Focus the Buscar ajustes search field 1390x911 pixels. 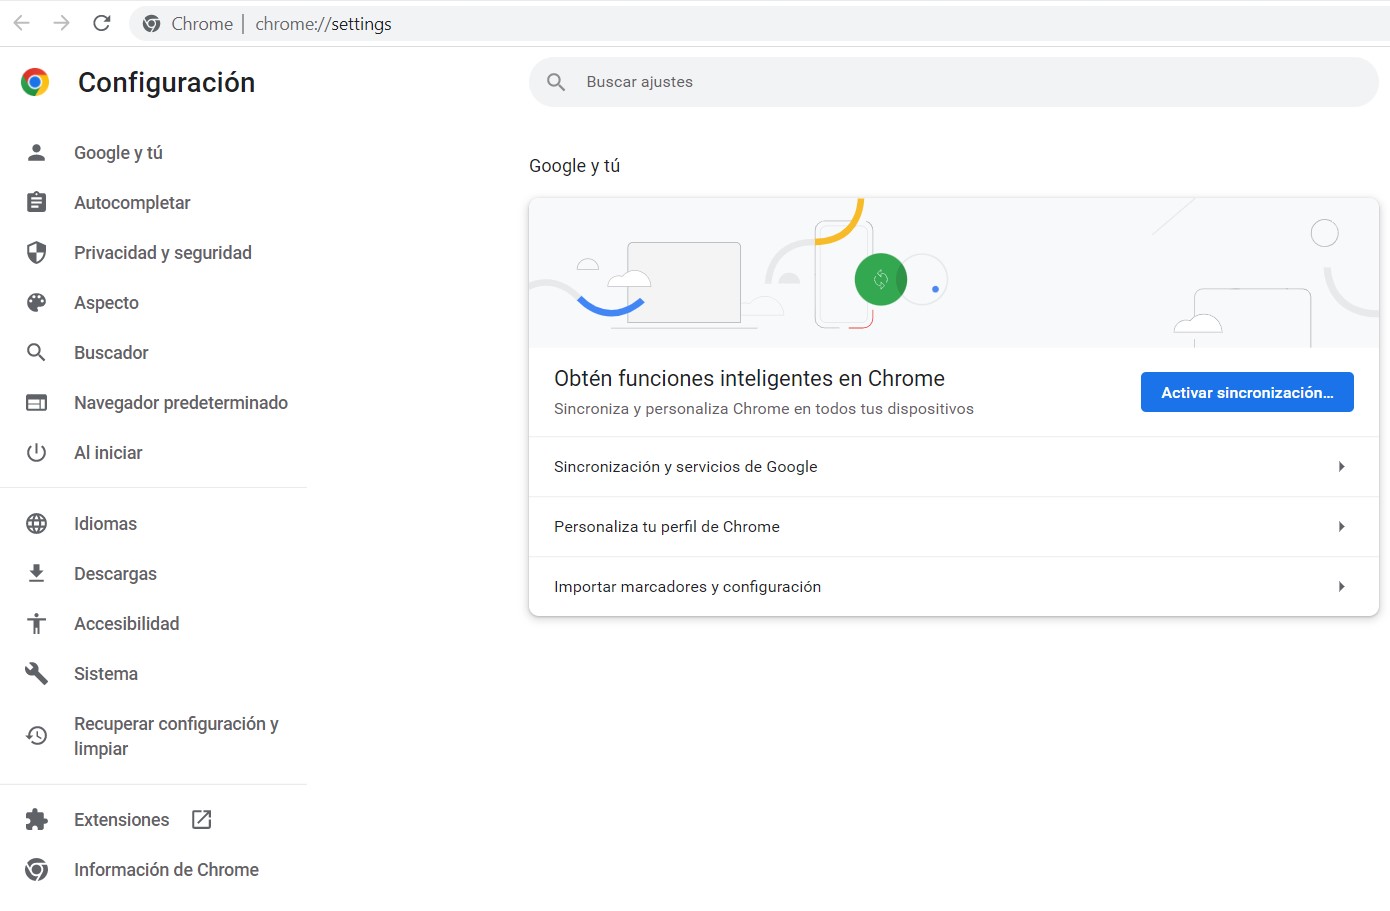[x=954, y=82]
